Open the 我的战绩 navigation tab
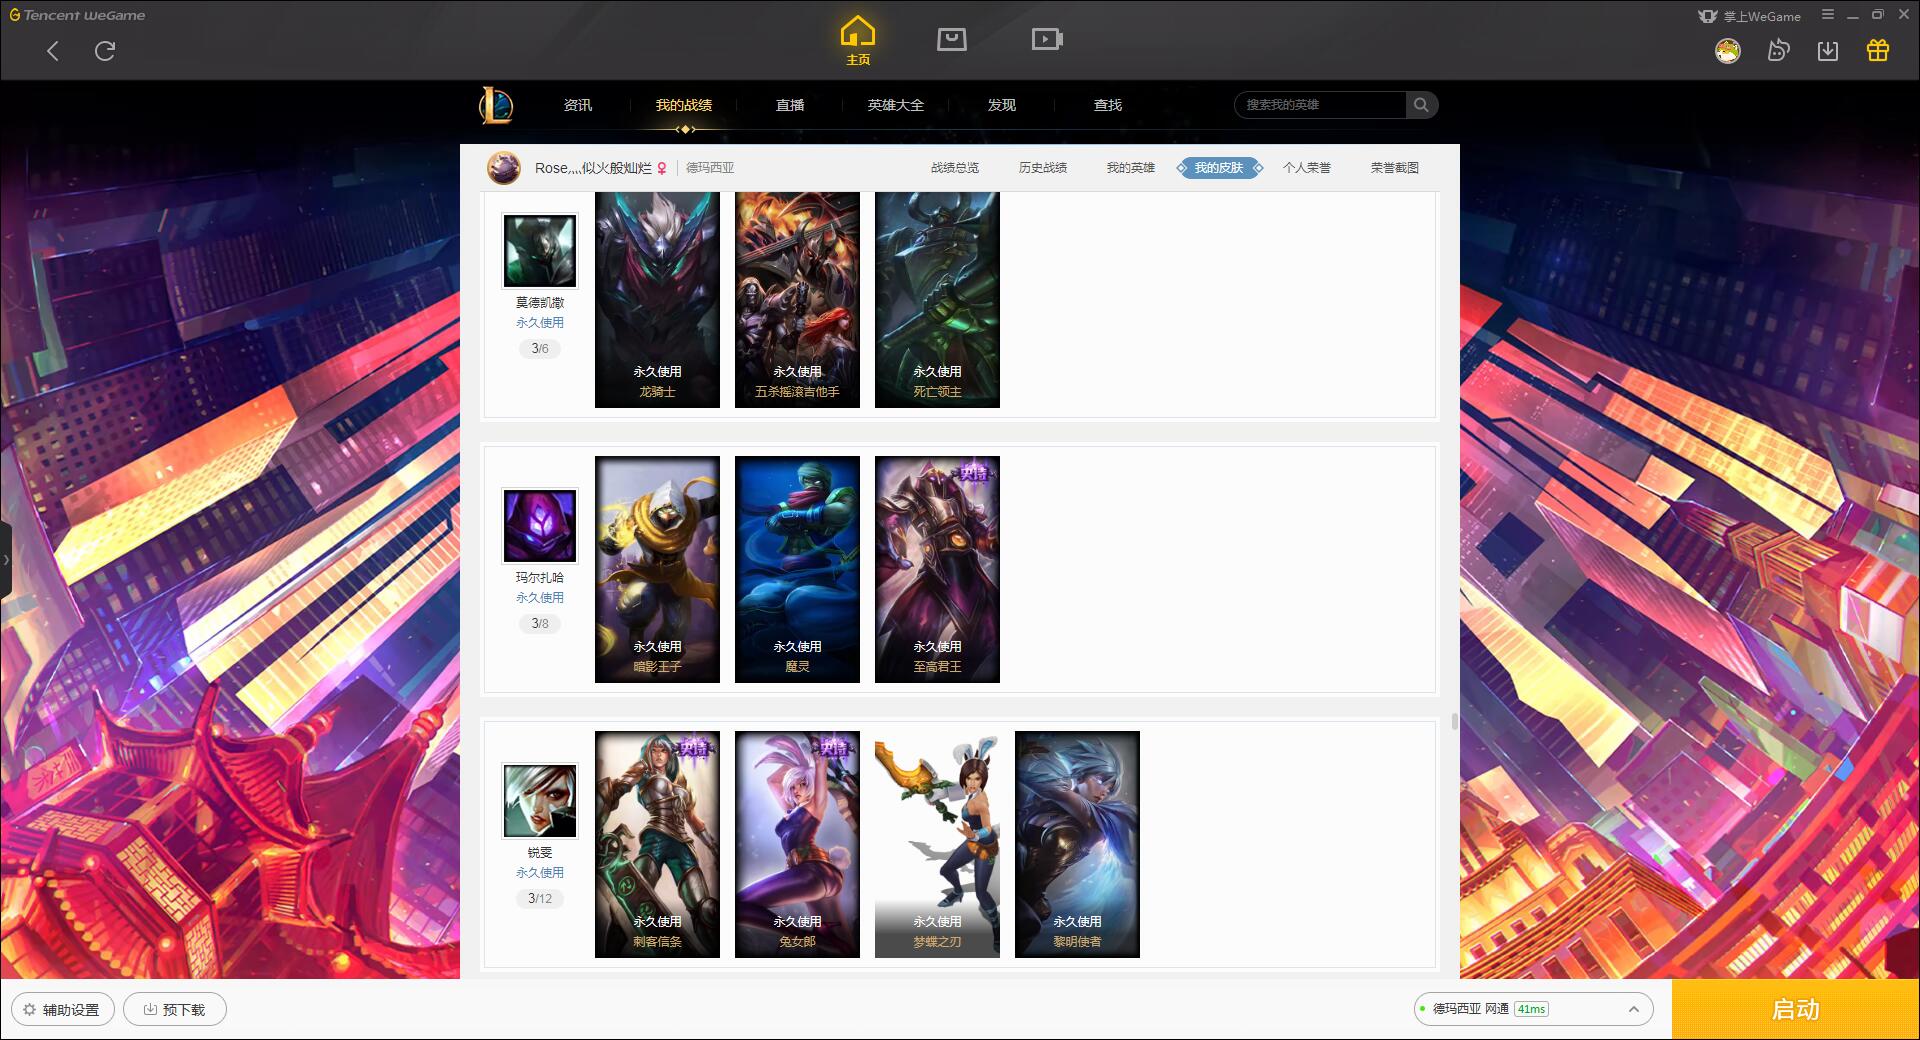Screen dimensions: 1920x1040 click(x=684, y=105)
